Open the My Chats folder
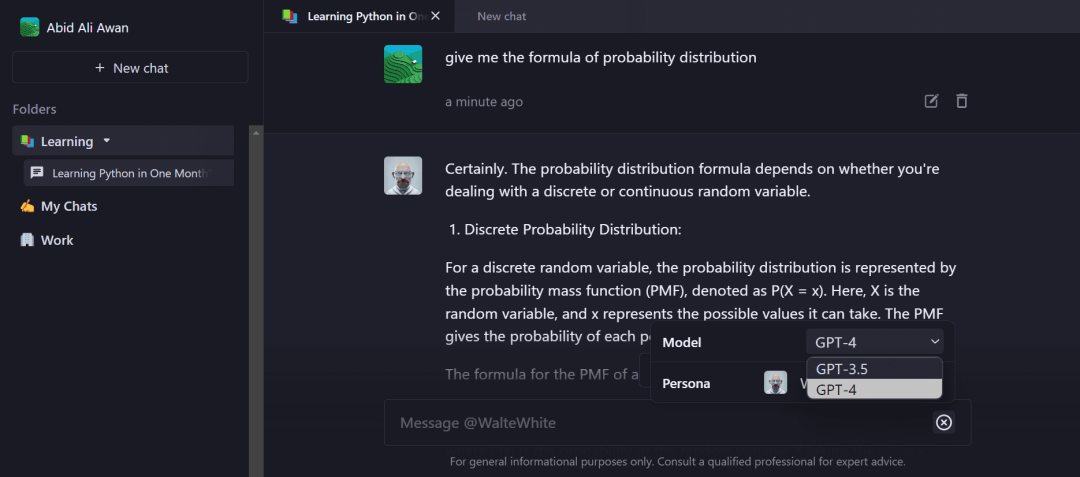This screenshot has width=1080, height=477. [x=69, y=206]
